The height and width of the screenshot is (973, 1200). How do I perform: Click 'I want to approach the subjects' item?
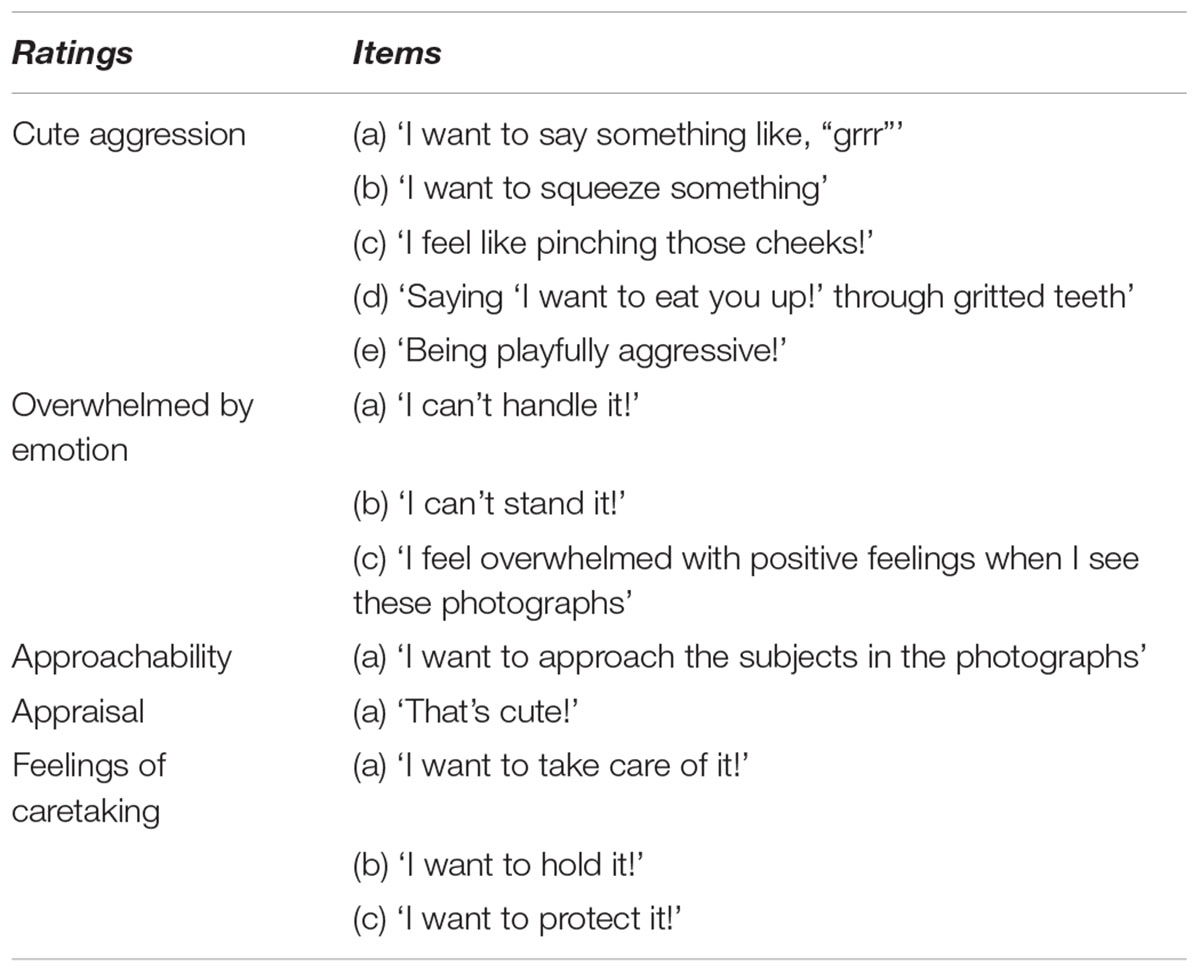tap(748, 657)
